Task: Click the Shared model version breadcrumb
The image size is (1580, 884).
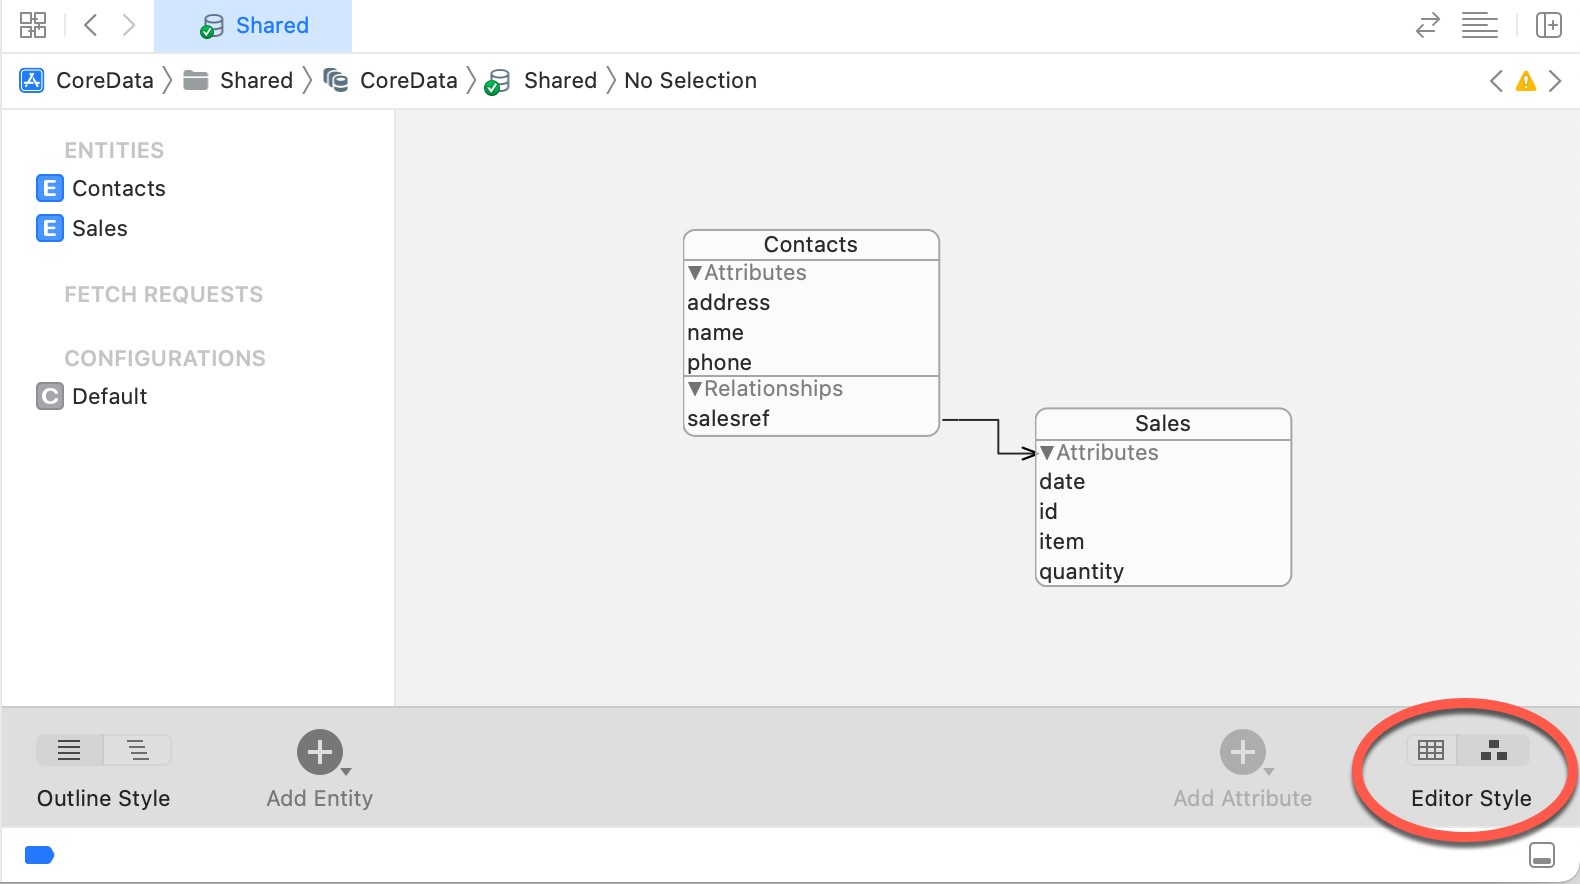Action: [x=541, y=80]
